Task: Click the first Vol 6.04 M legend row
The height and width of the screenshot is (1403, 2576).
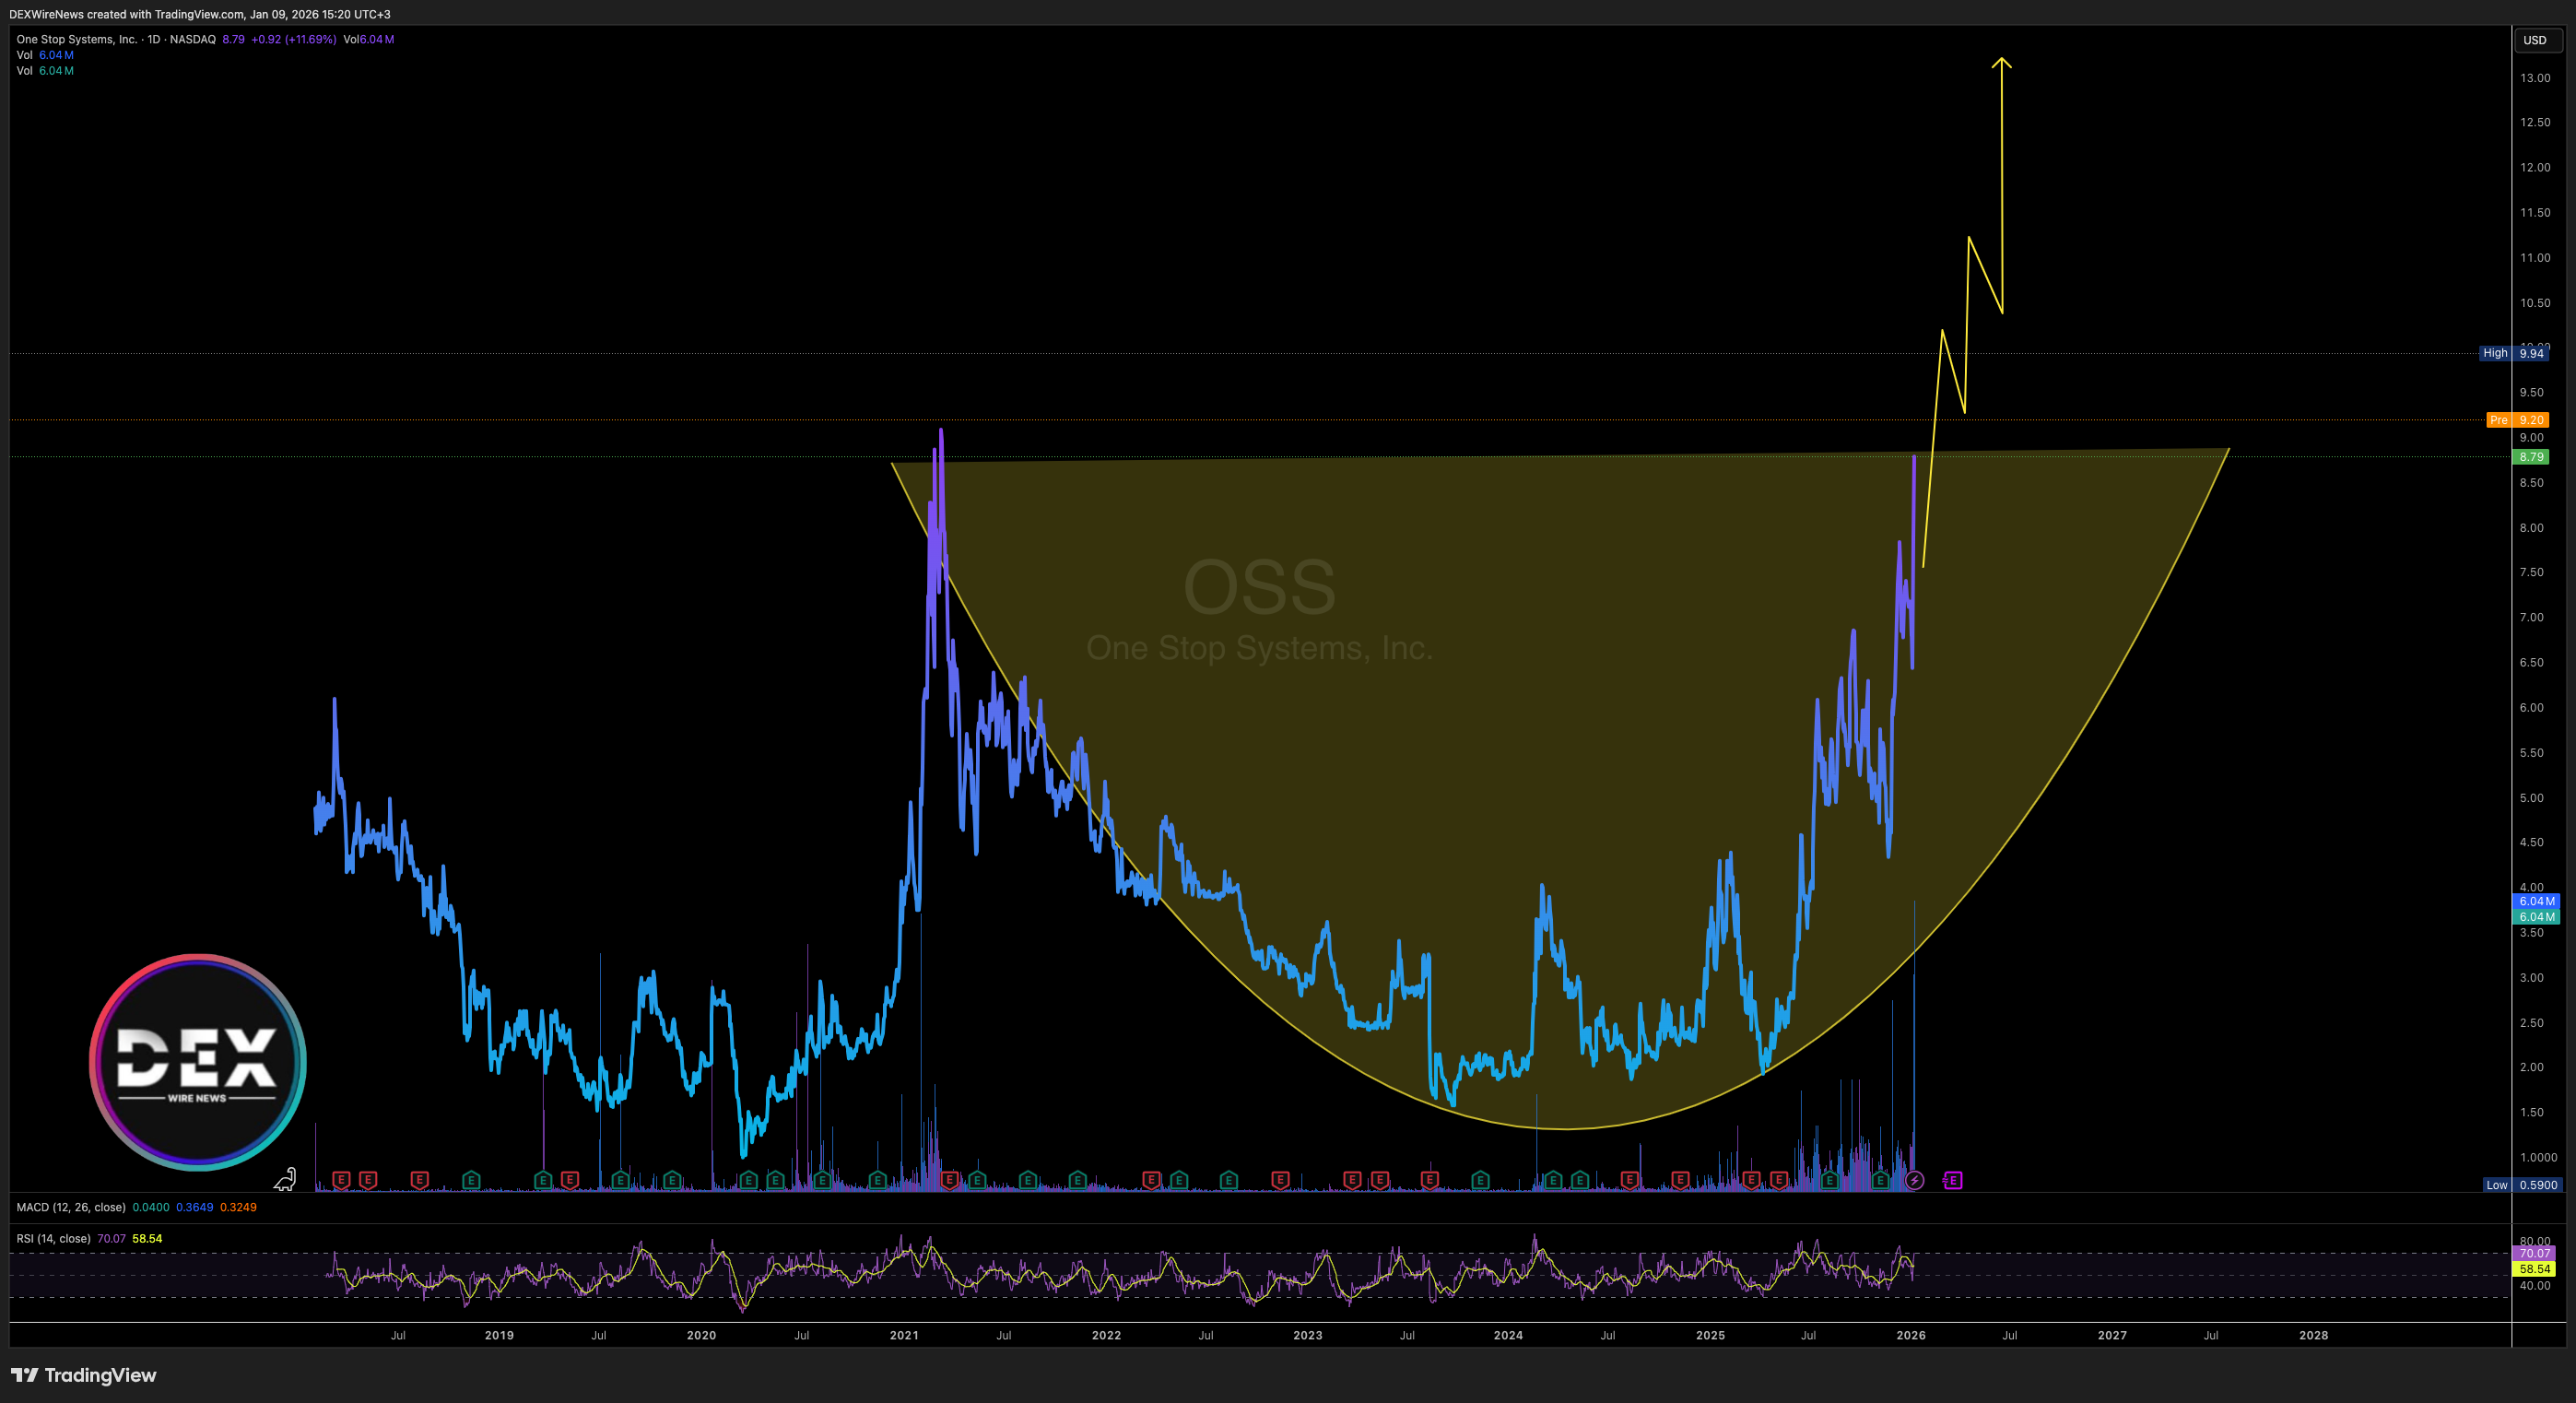Action: click(45, 55)
